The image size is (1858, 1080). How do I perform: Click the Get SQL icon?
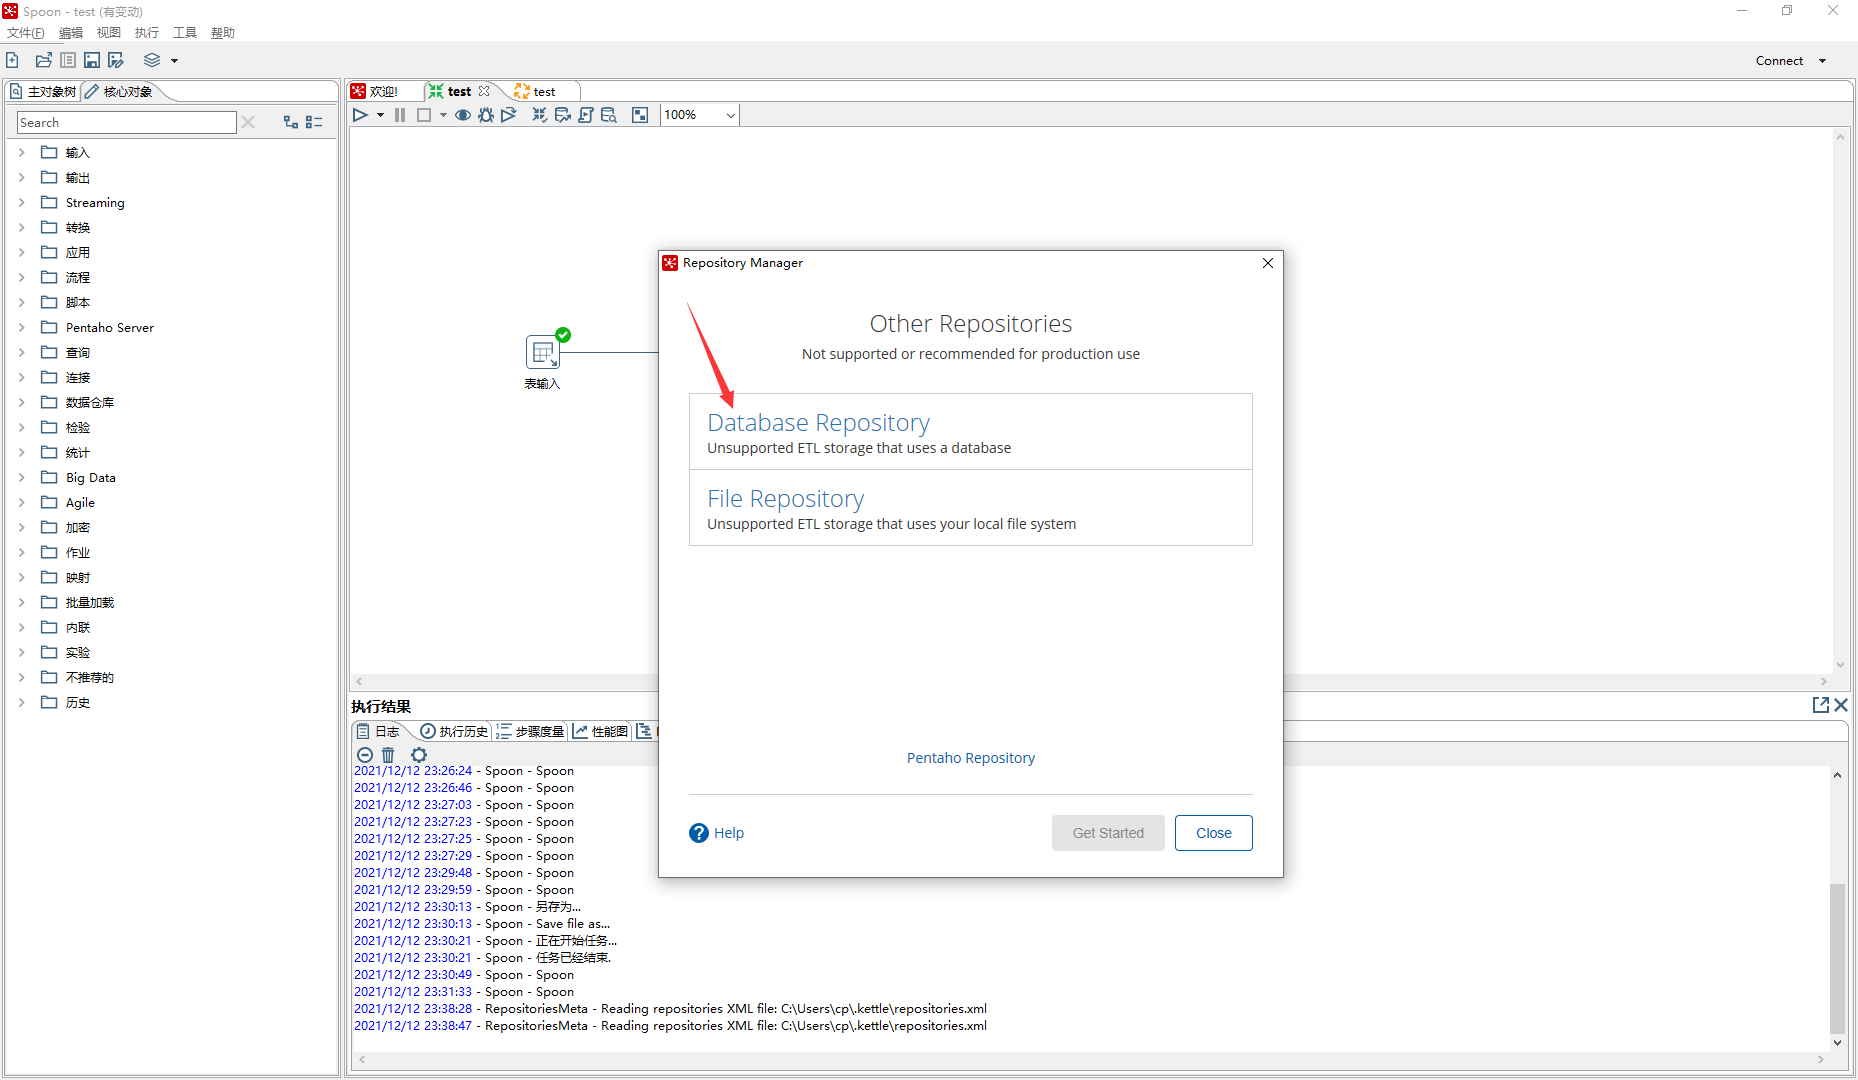(x=586, y=115)
